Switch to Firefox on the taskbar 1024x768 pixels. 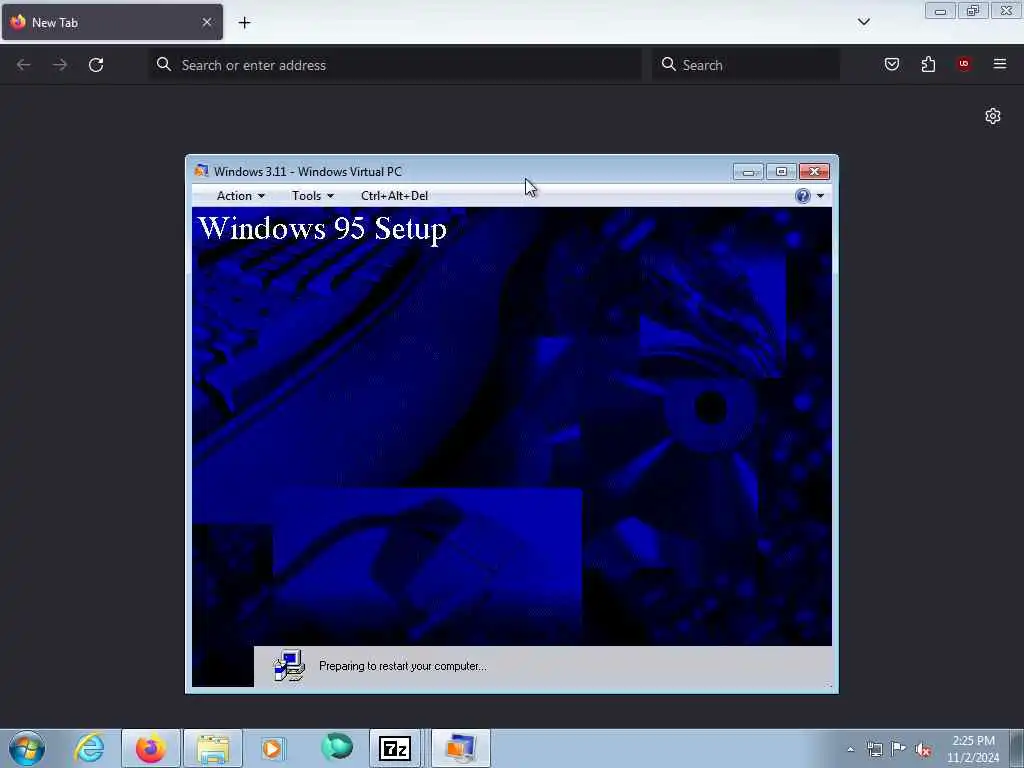coord(150,748)
